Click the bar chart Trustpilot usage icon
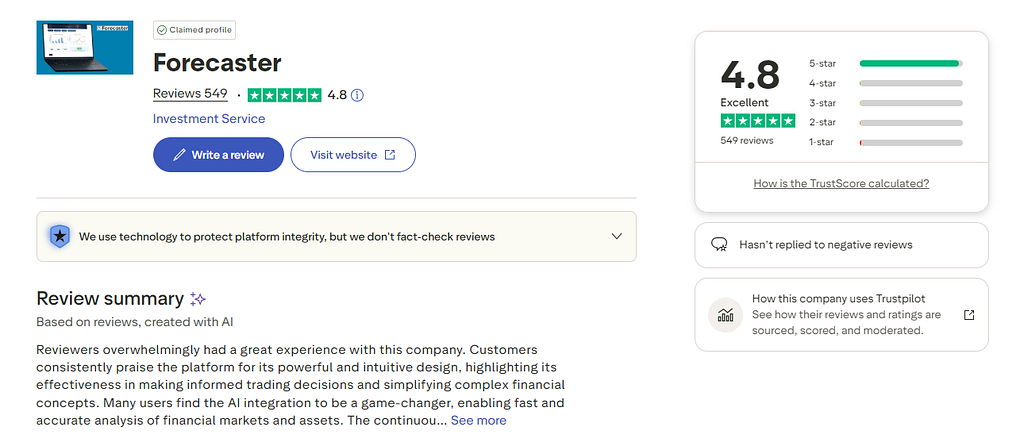The image size is (1024, 442). (724, 314)
